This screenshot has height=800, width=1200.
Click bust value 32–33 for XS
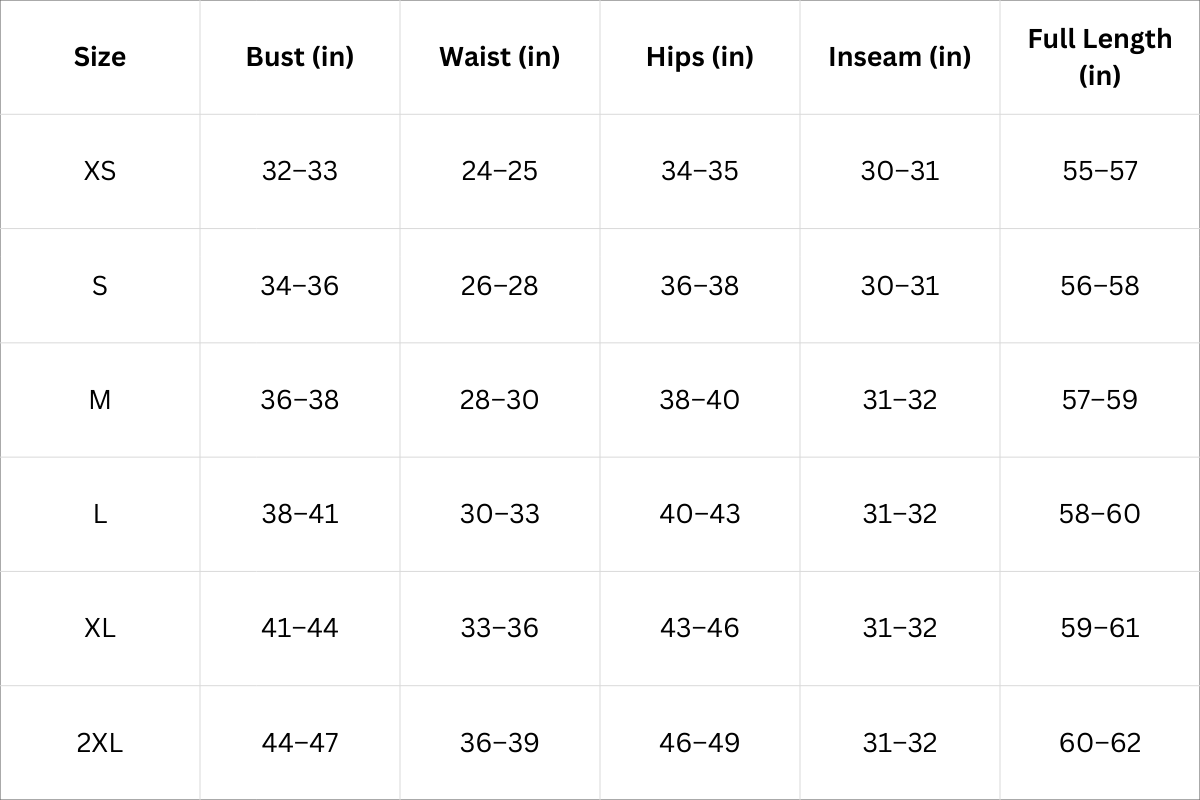pyautogui.click(x=300, y=171)
